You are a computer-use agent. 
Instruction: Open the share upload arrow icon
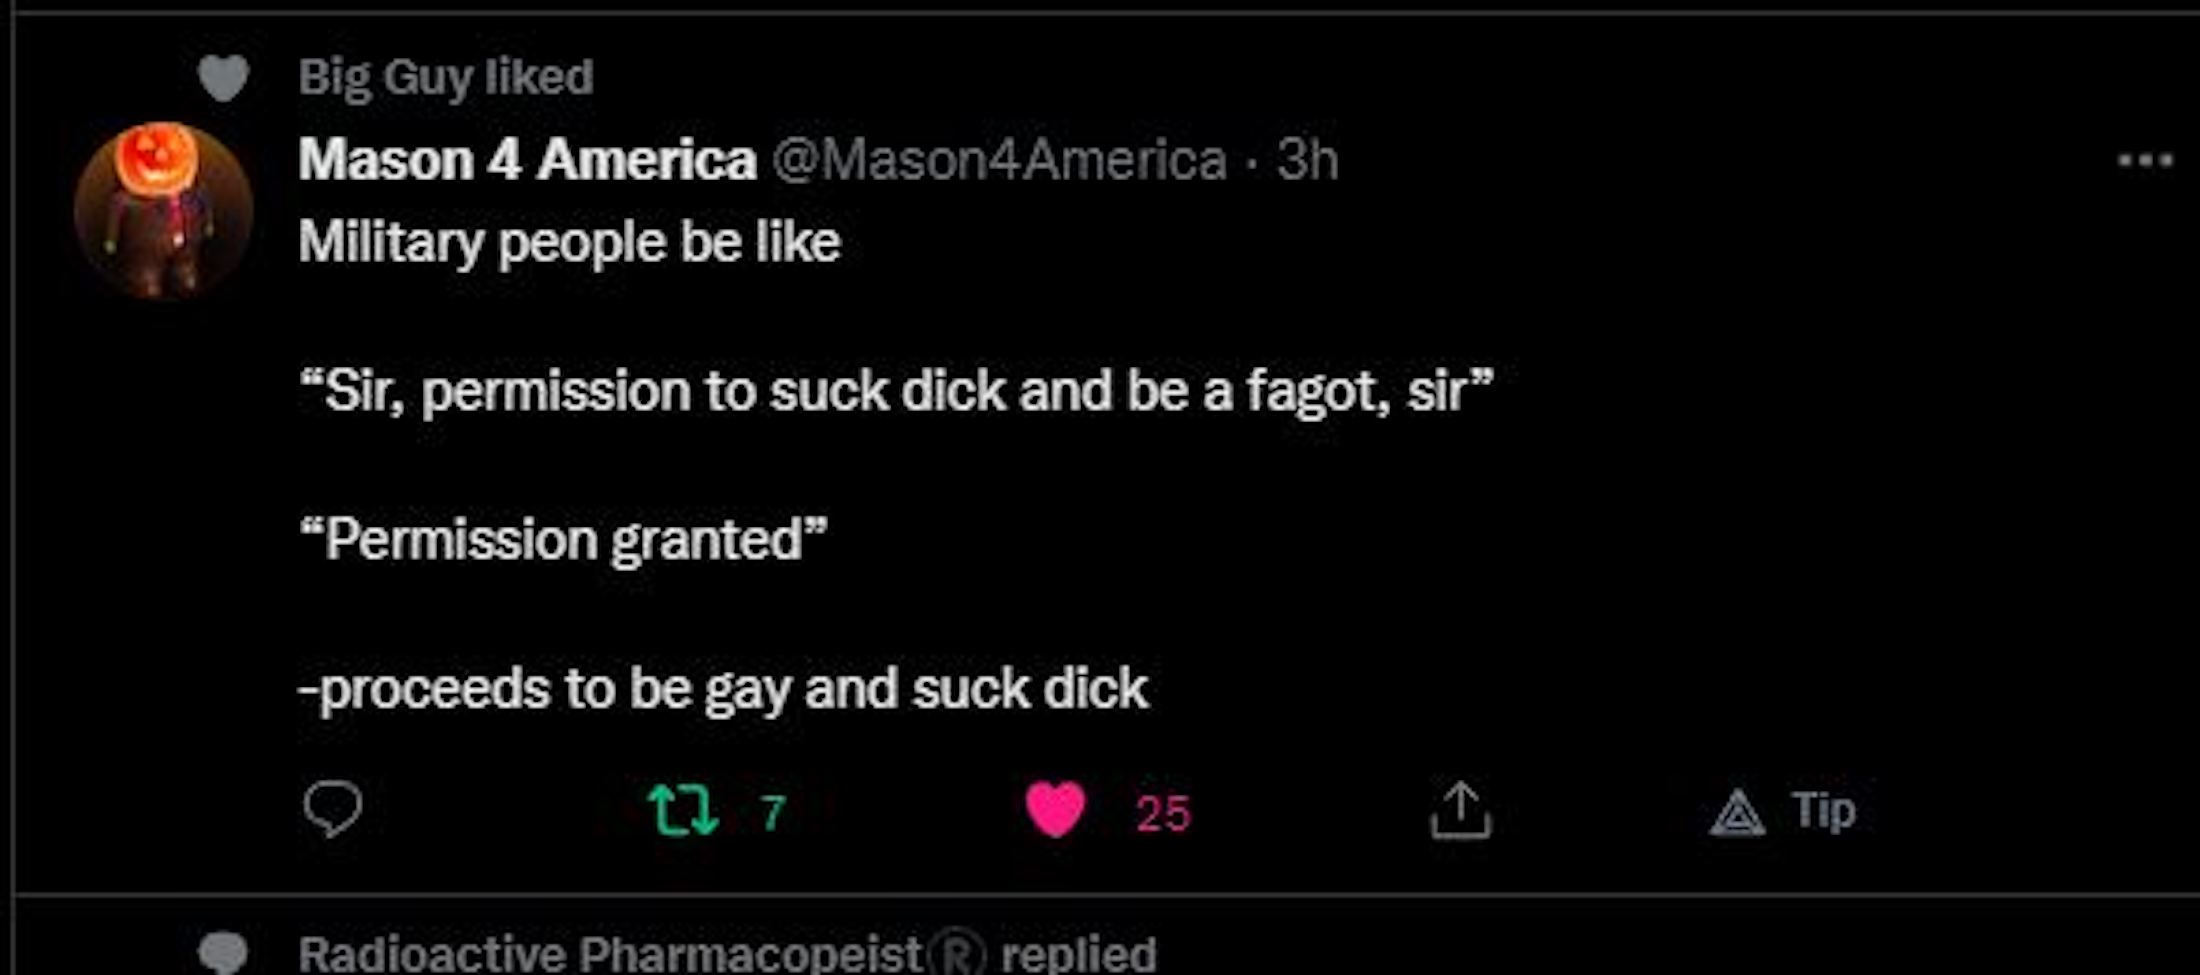coord(1460,810)
